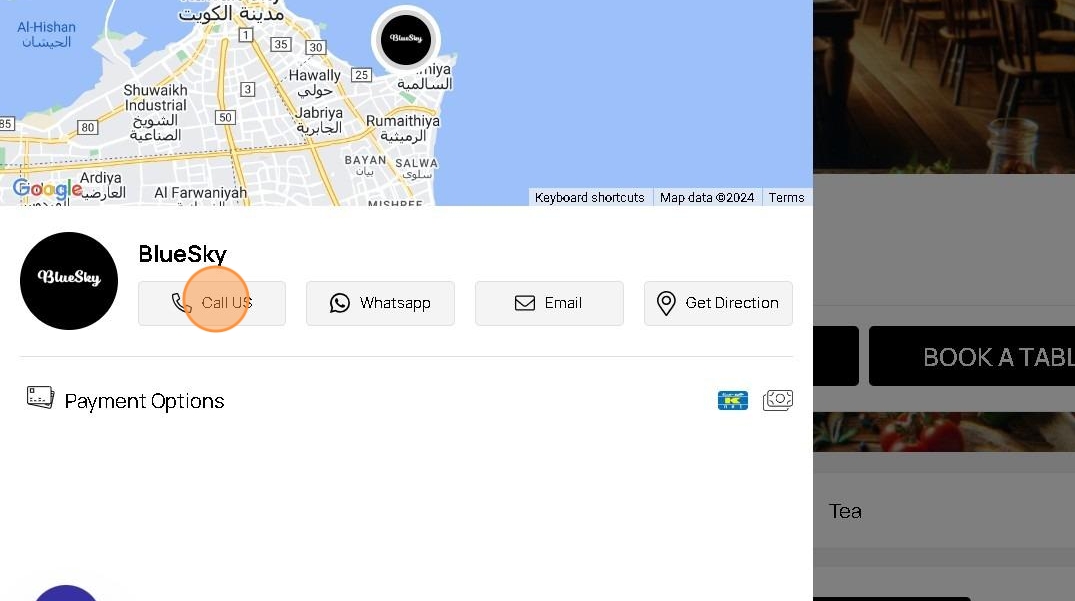Click Map data ©2024 text
The image size is (1075, 601).
pyautogui.click(x=707, y=197)
